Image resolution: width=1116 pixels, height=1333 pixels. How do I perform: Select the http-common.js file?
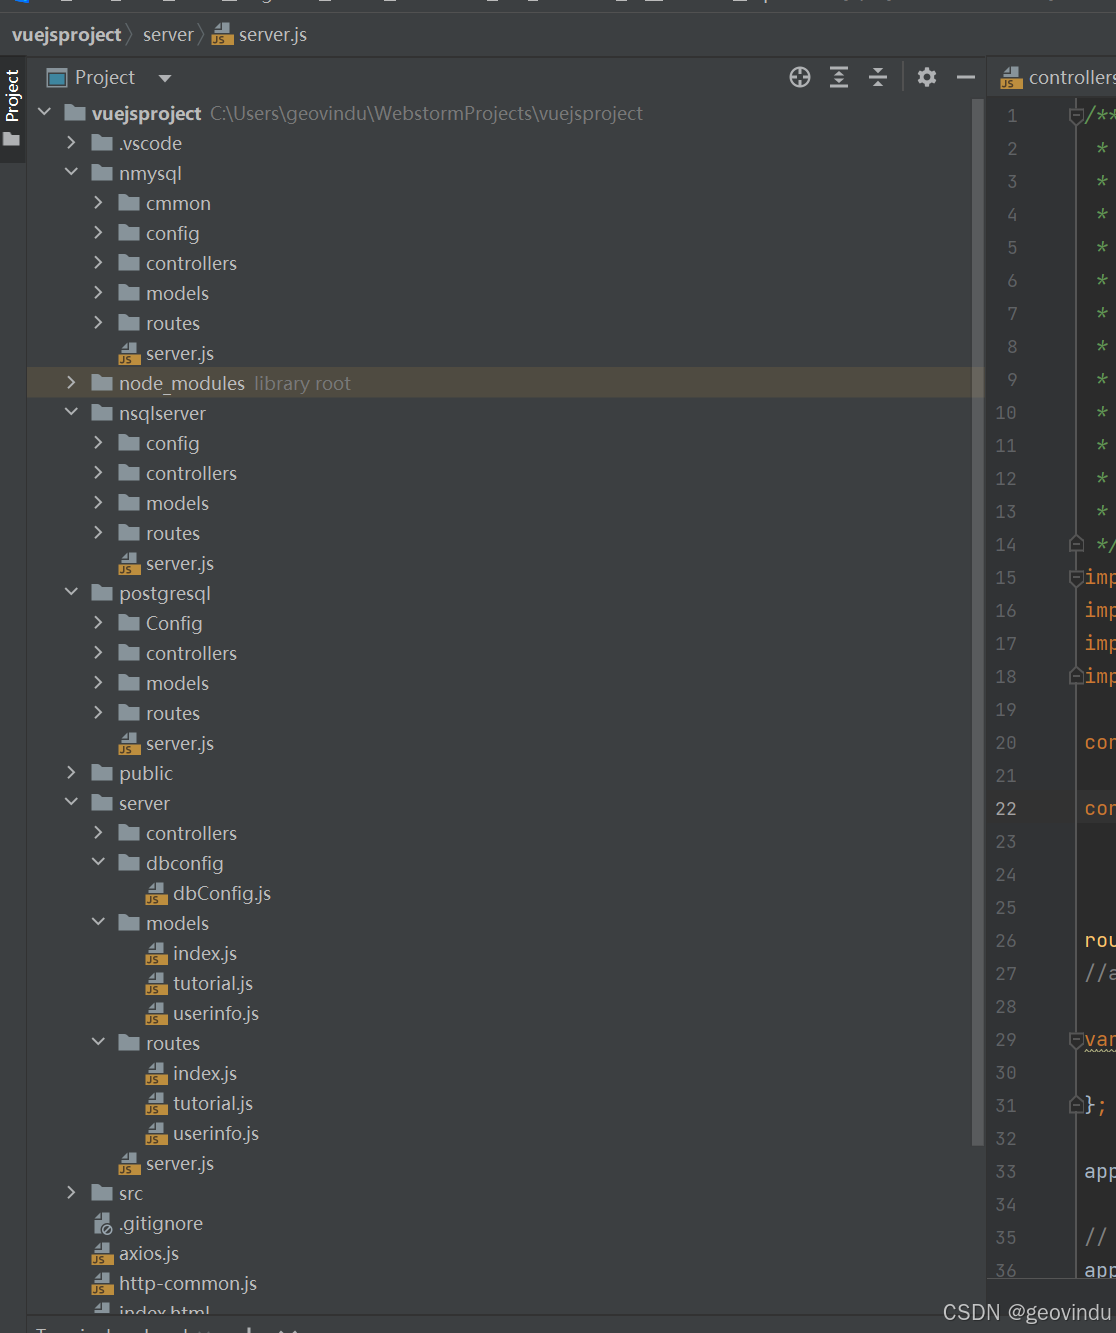pyautogui.click(x=188, y=1283)
